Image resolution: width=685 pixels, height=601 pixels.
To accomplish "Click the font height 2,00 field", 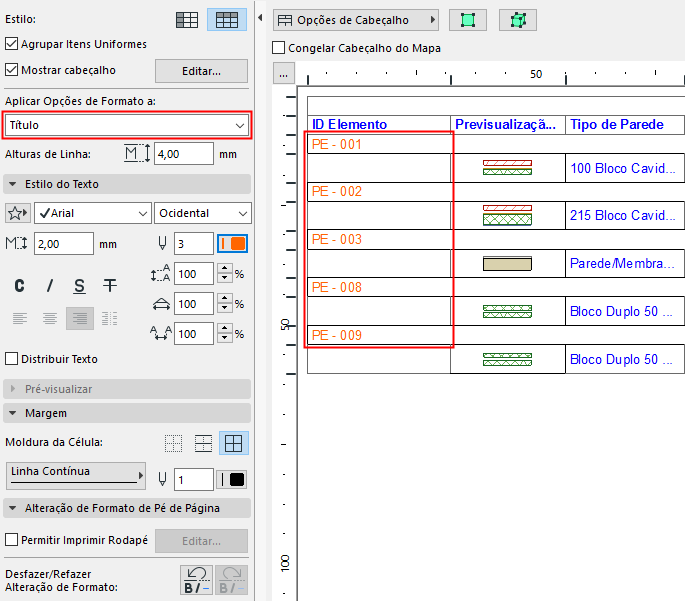I will click(64, 244).
